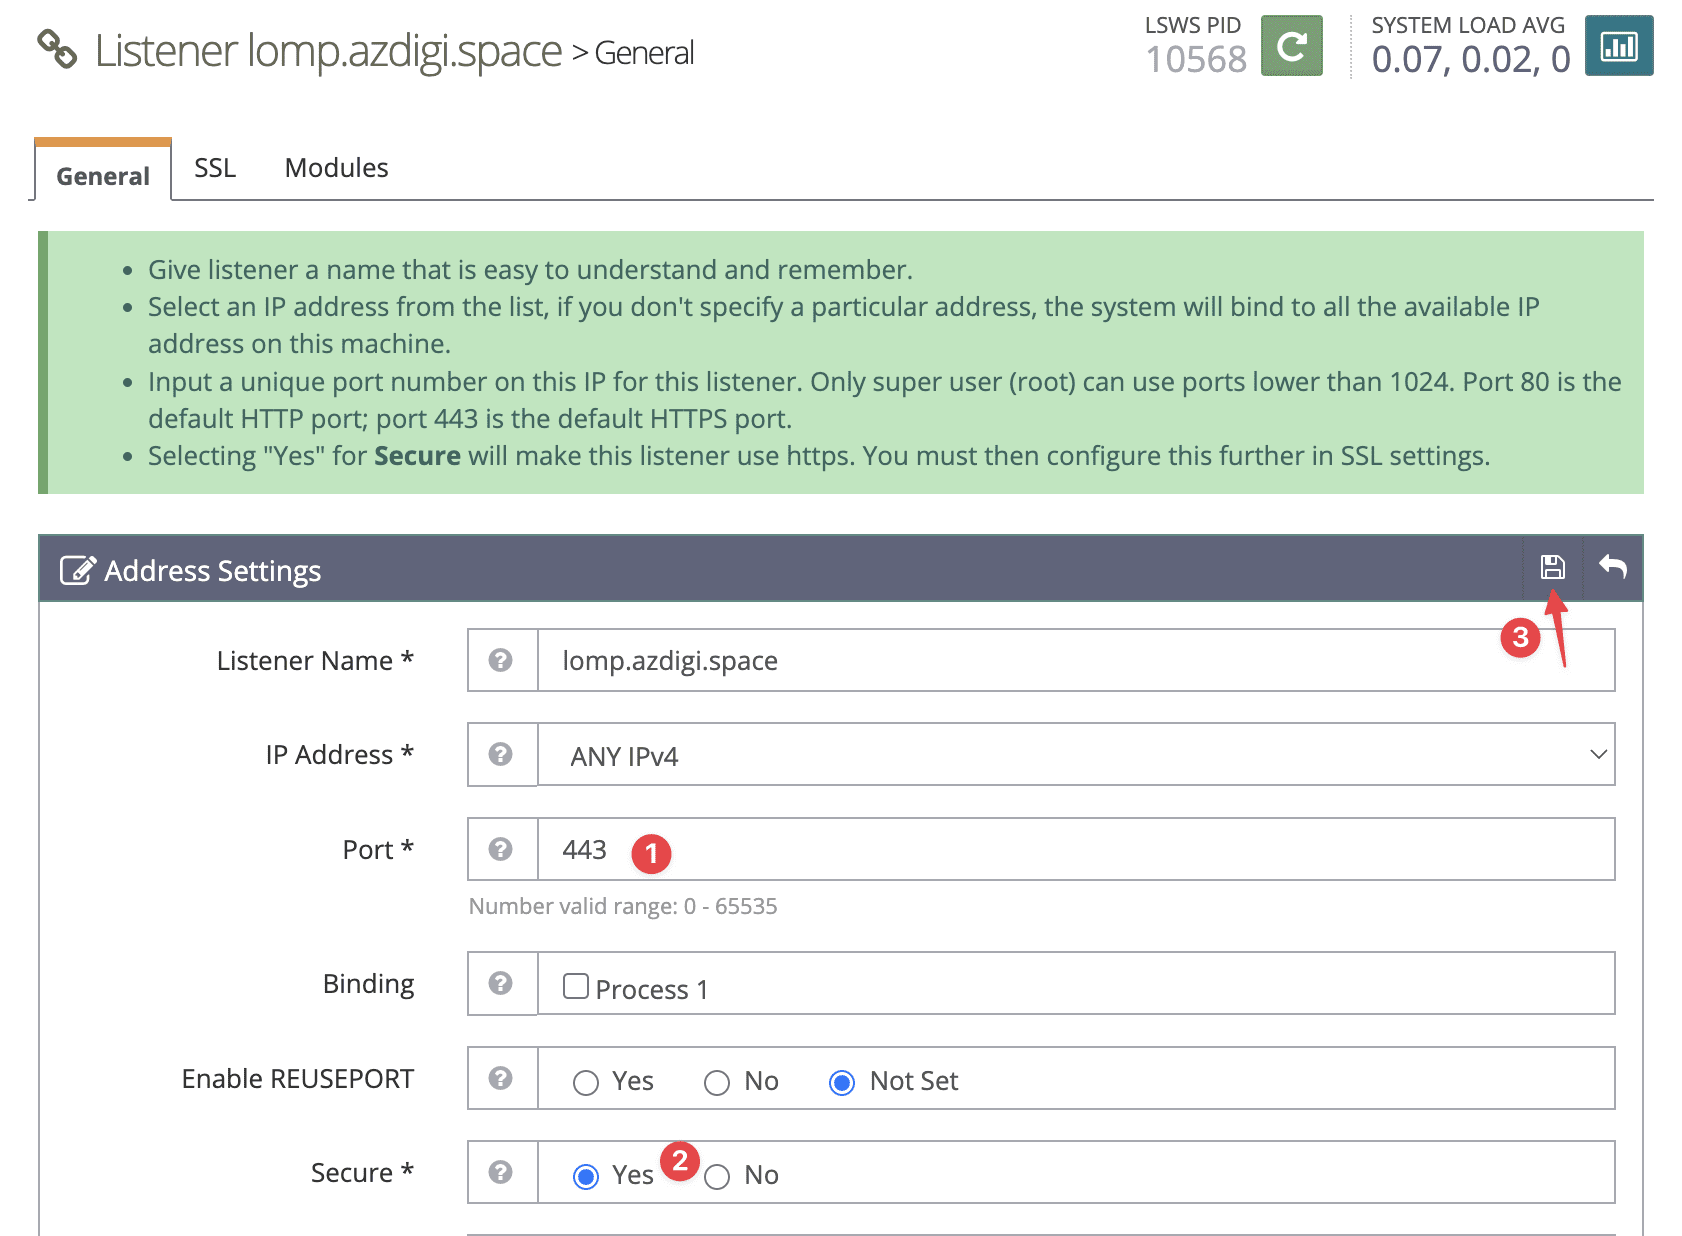Viewport: 1682px width, 1236px height.
Task: Select No for Enable REUSEPORT
Action: [717, 1083]
